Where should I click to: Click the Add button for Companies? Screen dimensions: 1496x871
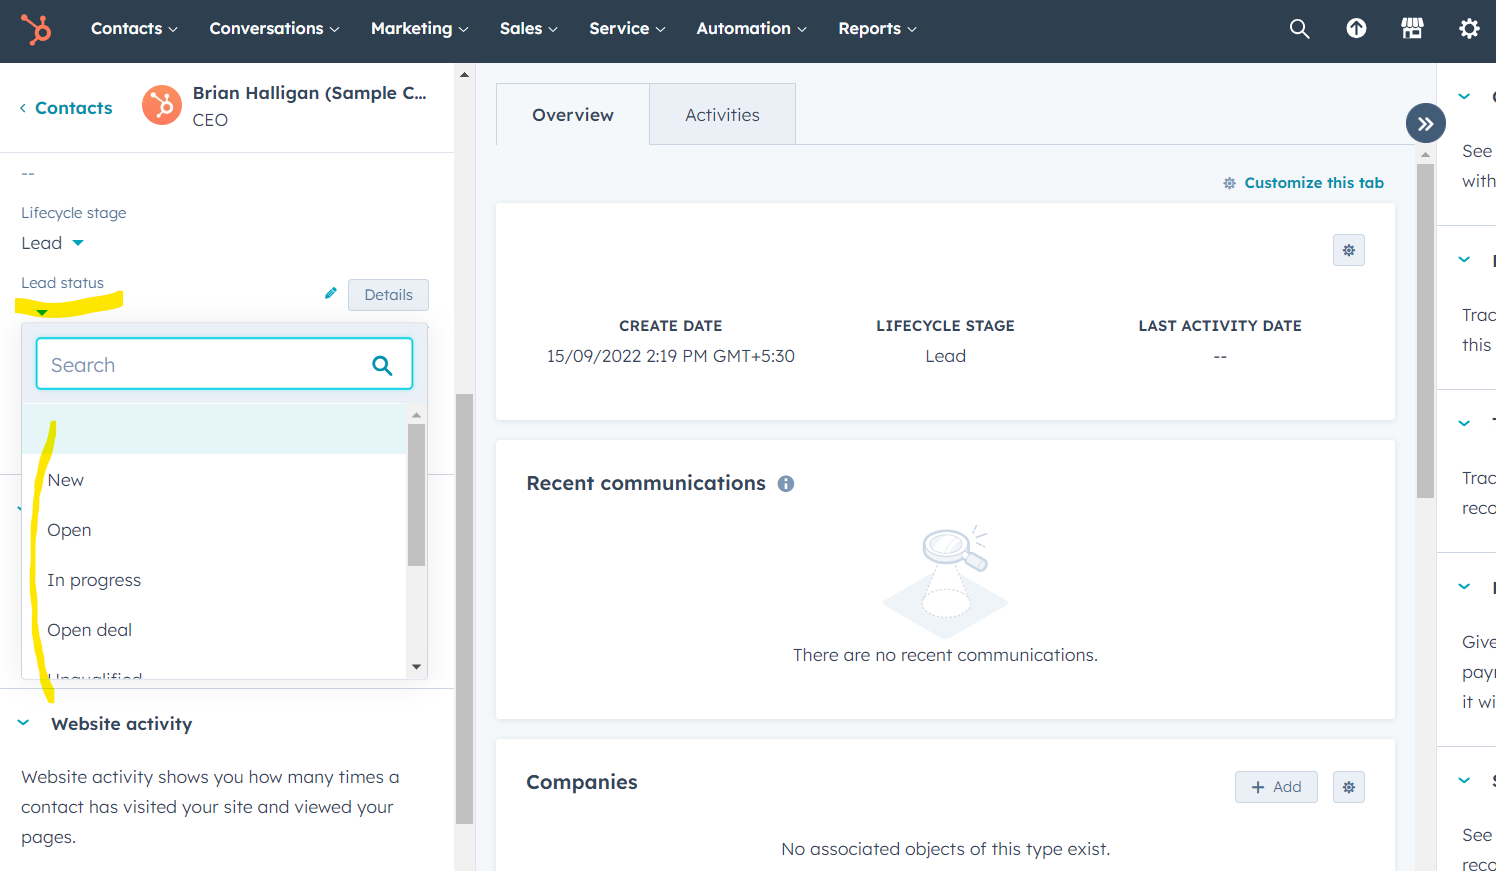pyautogui.click(x=1276, y=787)
